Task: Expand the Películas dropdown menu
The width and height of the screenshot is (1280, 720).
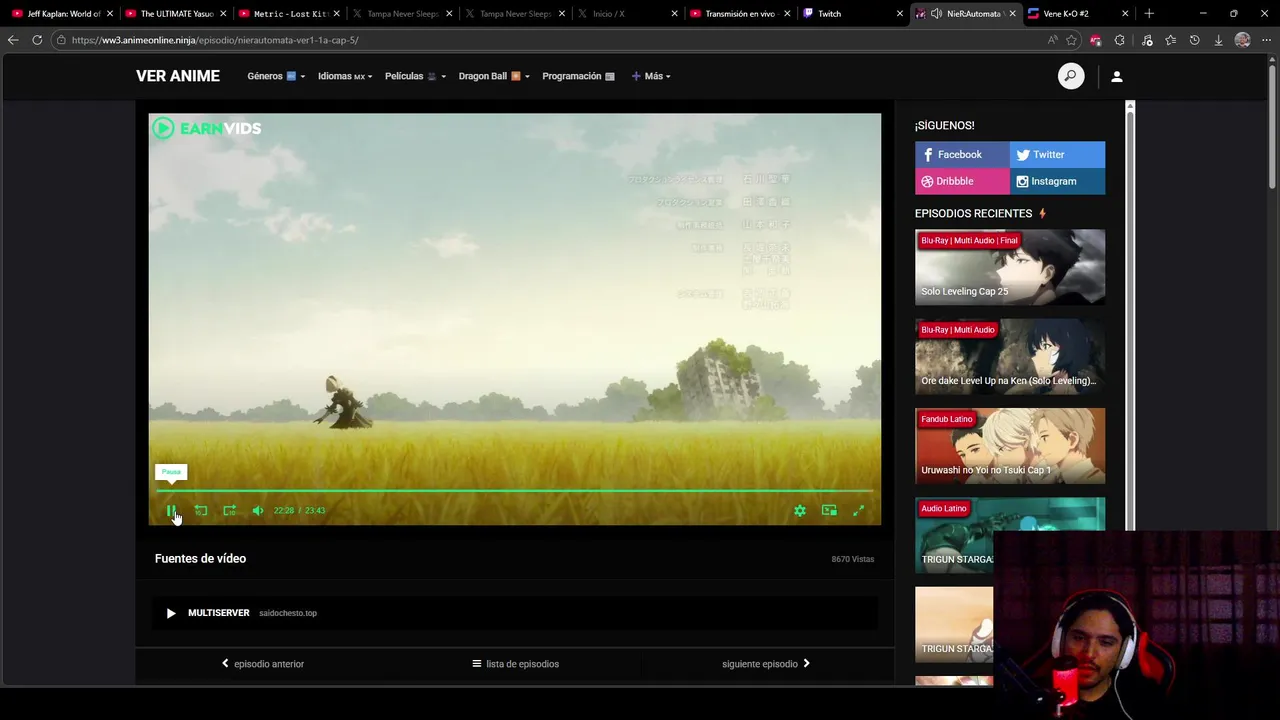Action: (x=415, y=76)
